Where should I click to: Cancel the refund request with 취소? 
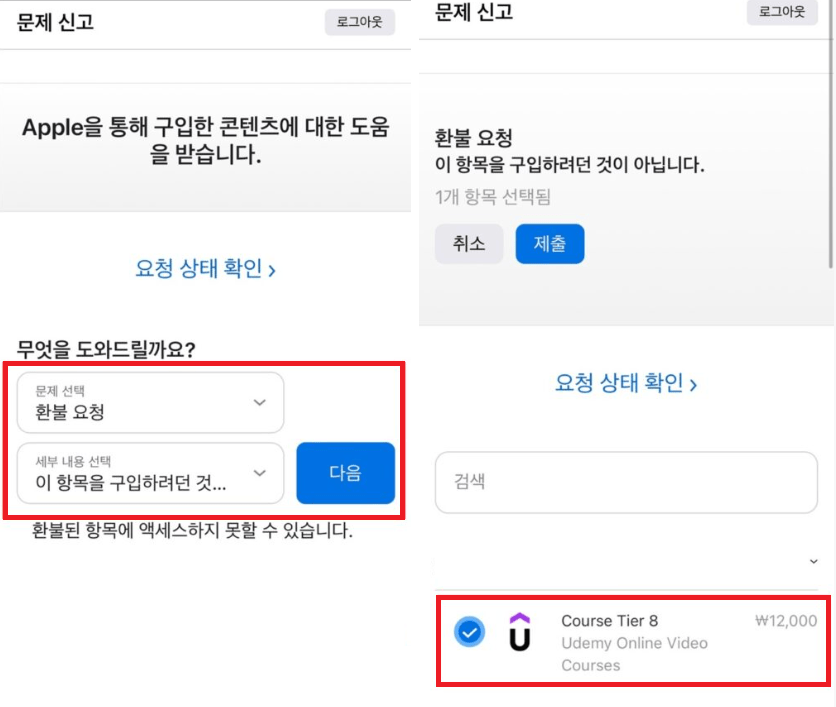click(x=469, y=244)
